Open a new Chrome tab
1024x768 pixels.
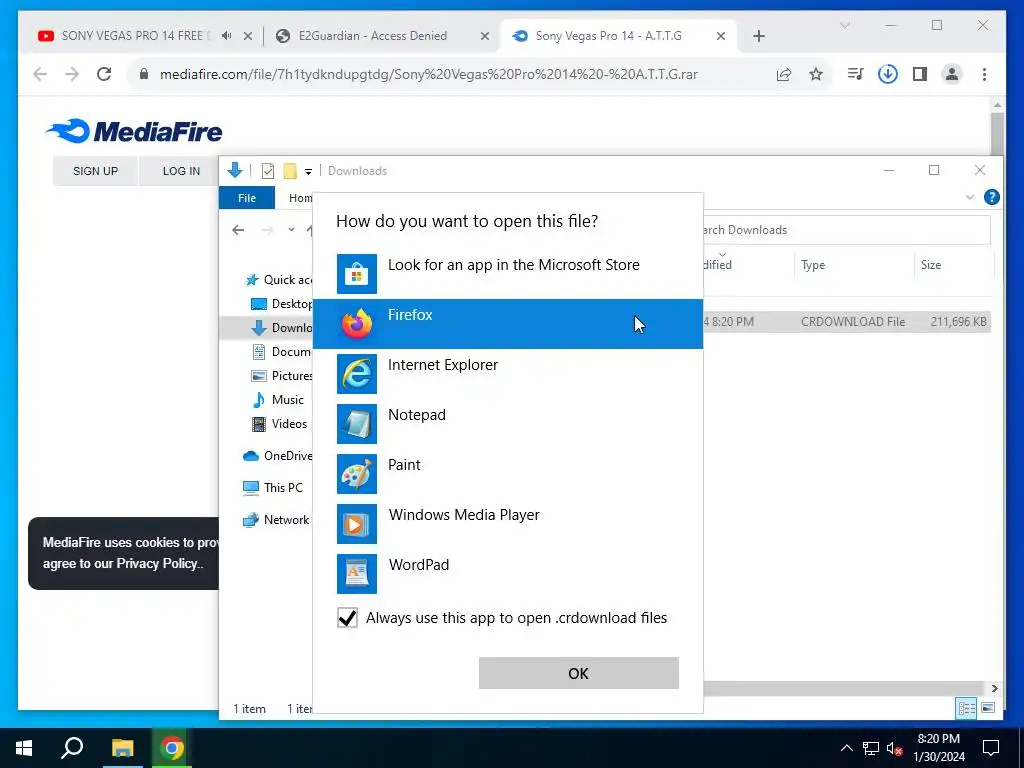coord(758,36)
